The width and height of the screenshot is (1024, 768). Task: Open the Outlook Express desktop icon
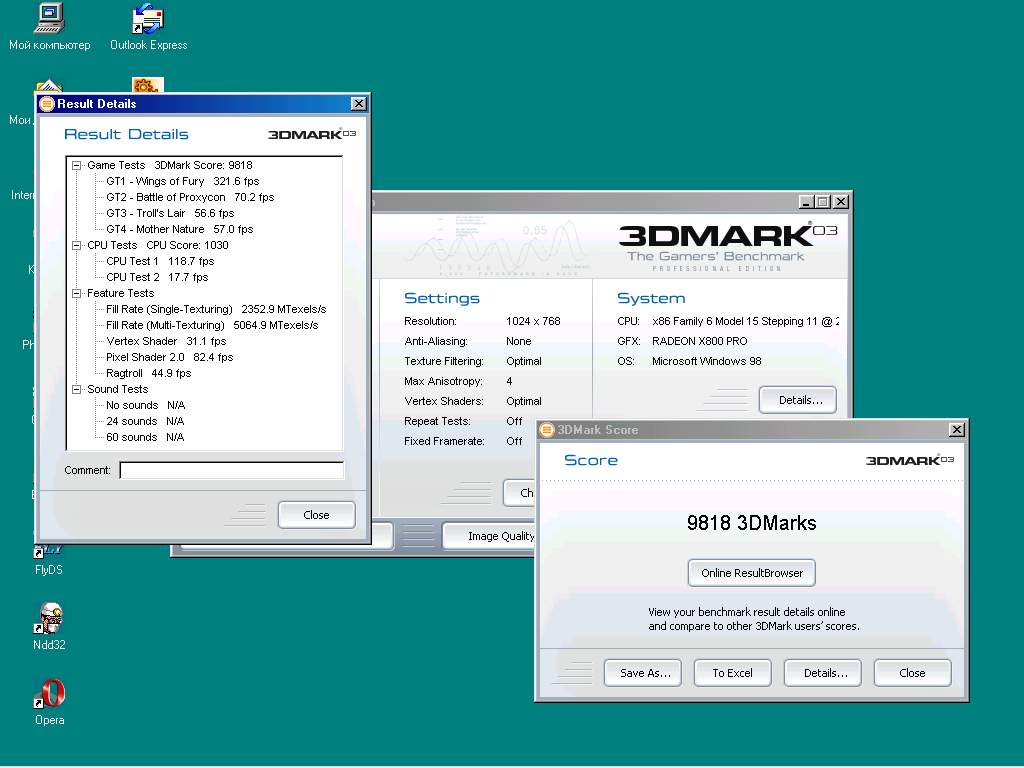click(x=148, y=18)
